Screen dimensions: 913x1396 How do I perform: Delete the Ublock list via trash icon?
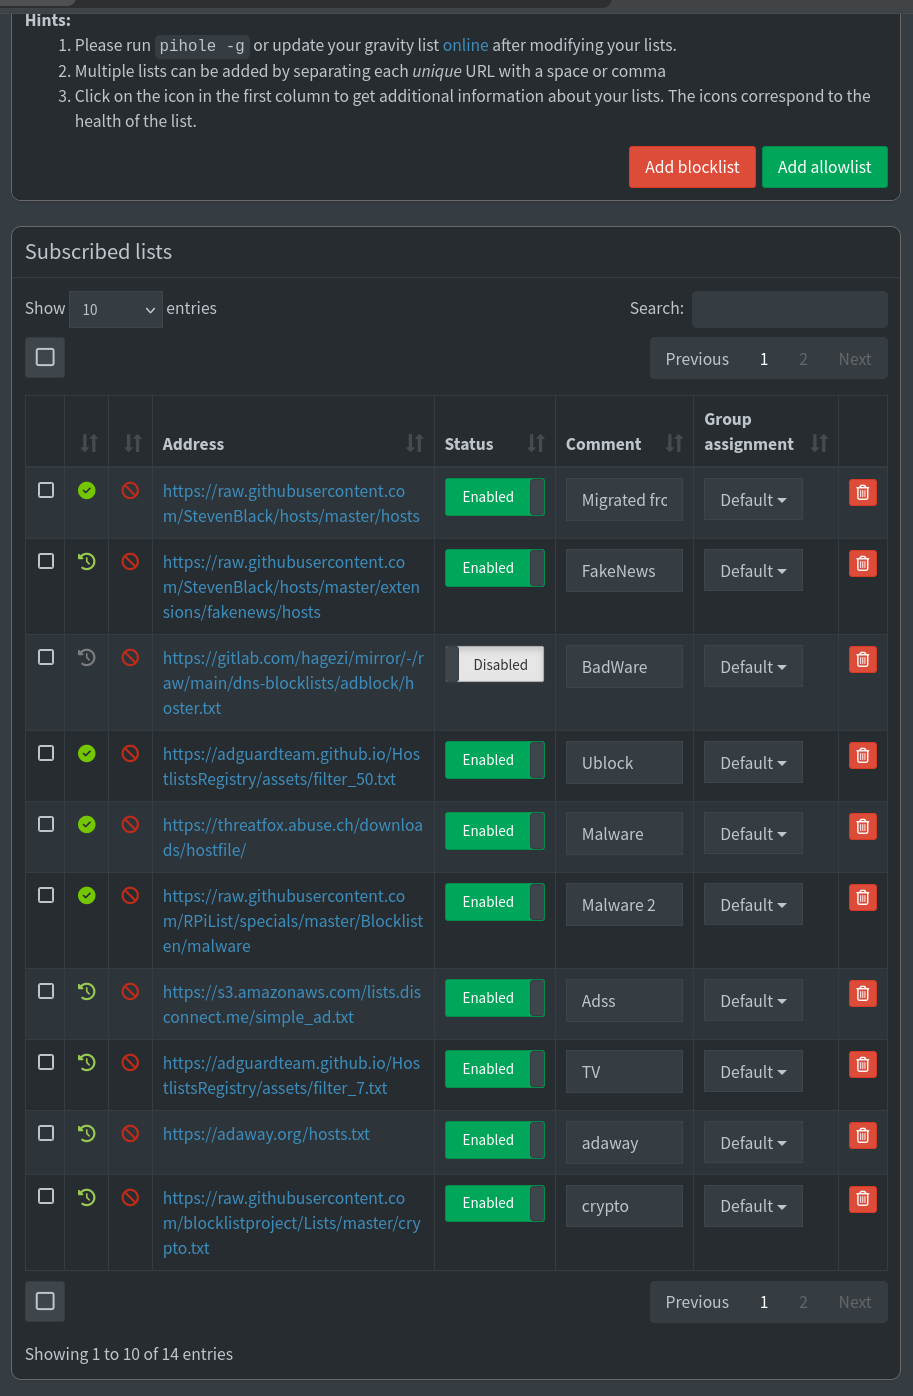point(863,755)
